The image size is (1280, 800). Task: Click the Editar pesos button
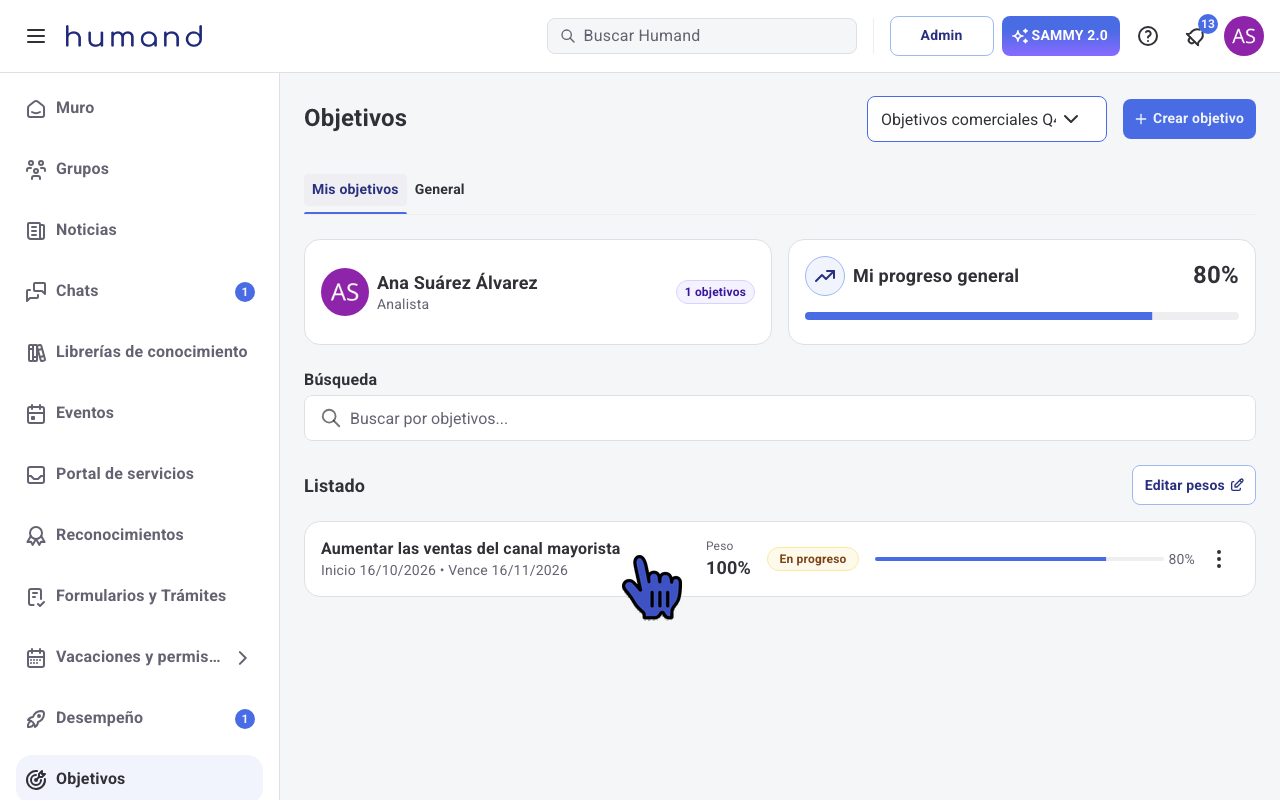[x=1194, y=485]
